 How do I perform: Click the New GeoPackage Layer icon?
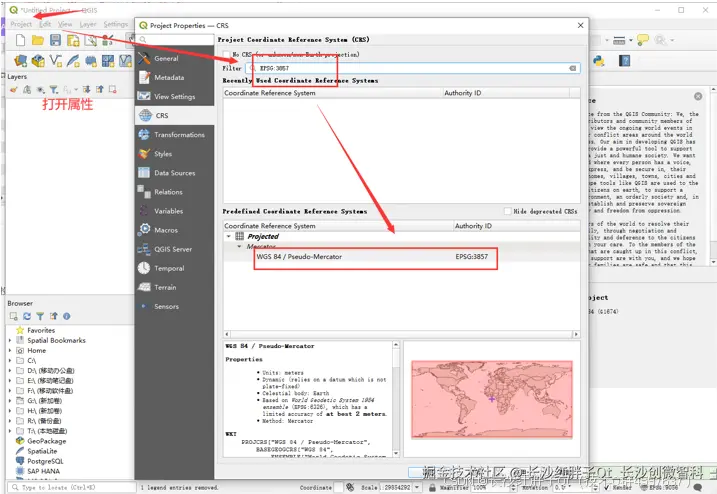pos(38,60)
